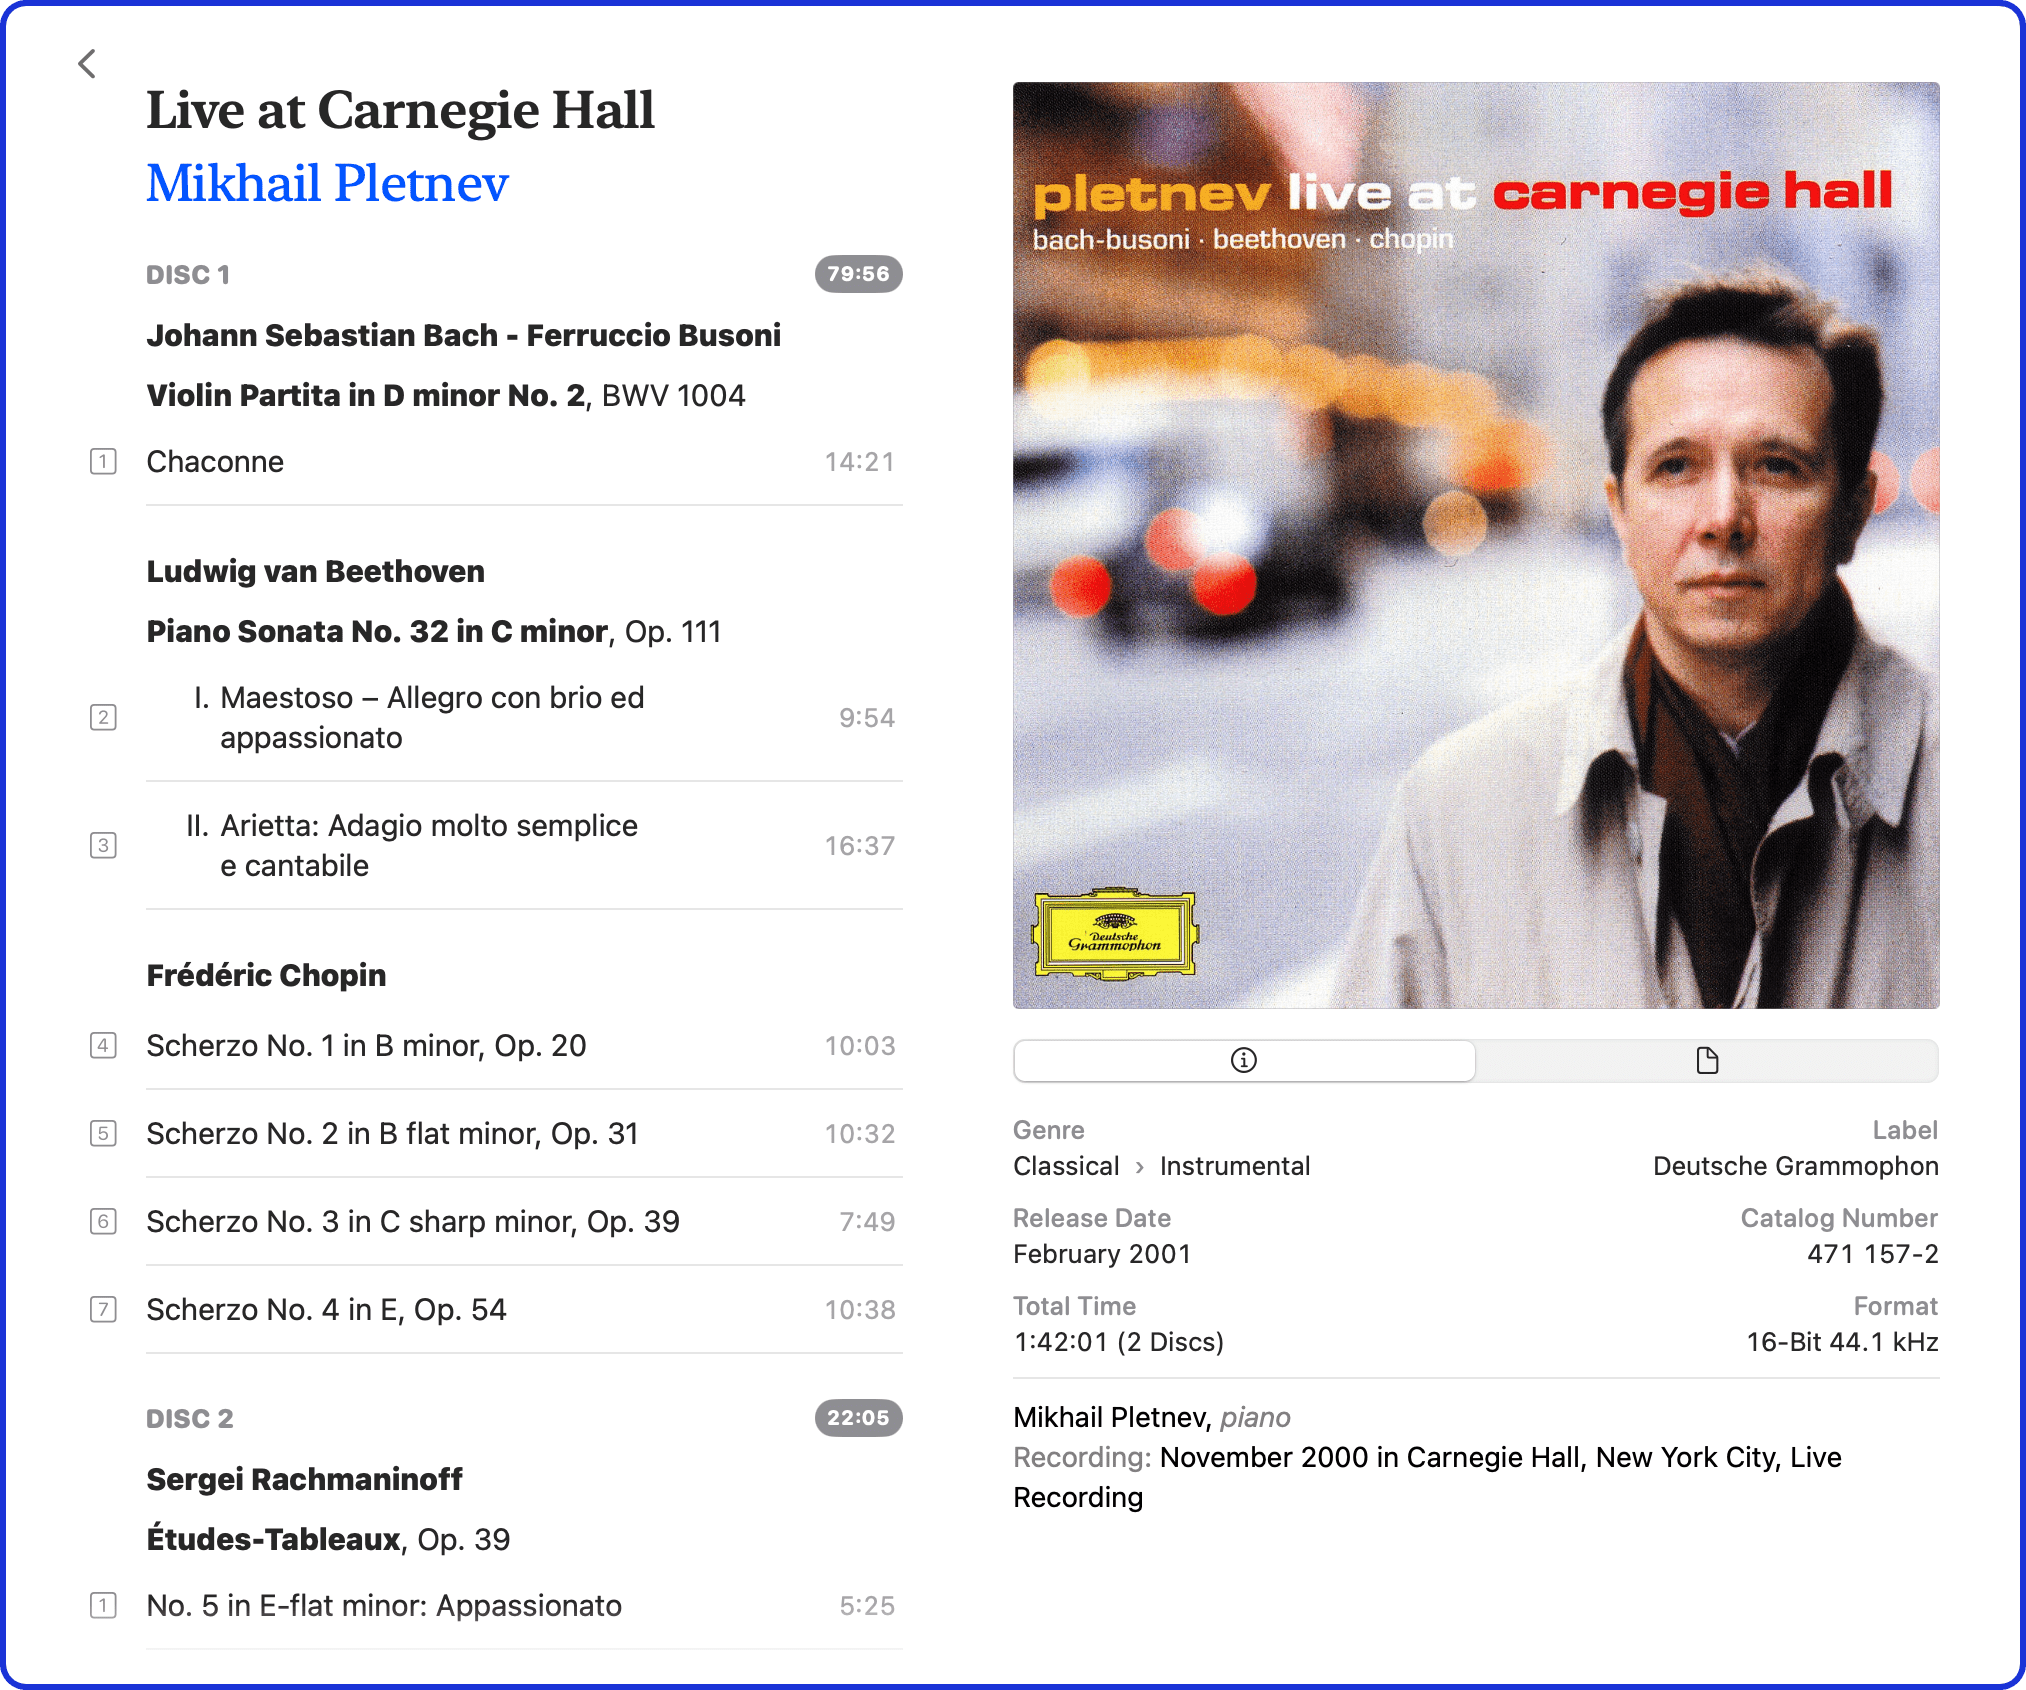2026x1690 pixels.
Task: Click the format value 16-Bit 44.1 kHz
Action: [x=1842, y=1342]
